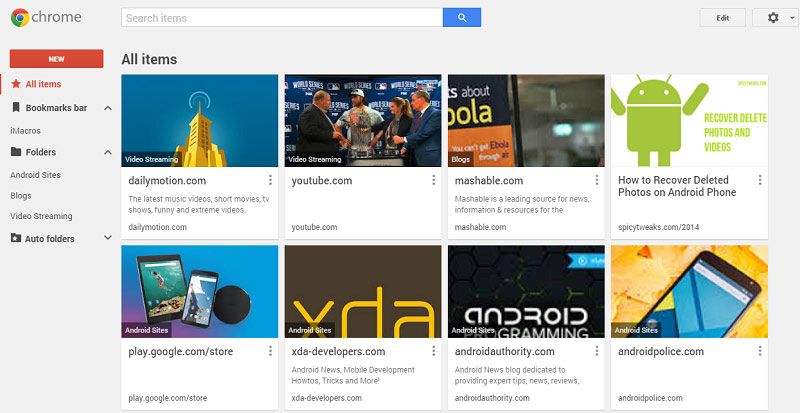Viewport: 800px width, 413px height.
Task: Click 'Mashable is a leading source' description
Action: coord(522,204)
